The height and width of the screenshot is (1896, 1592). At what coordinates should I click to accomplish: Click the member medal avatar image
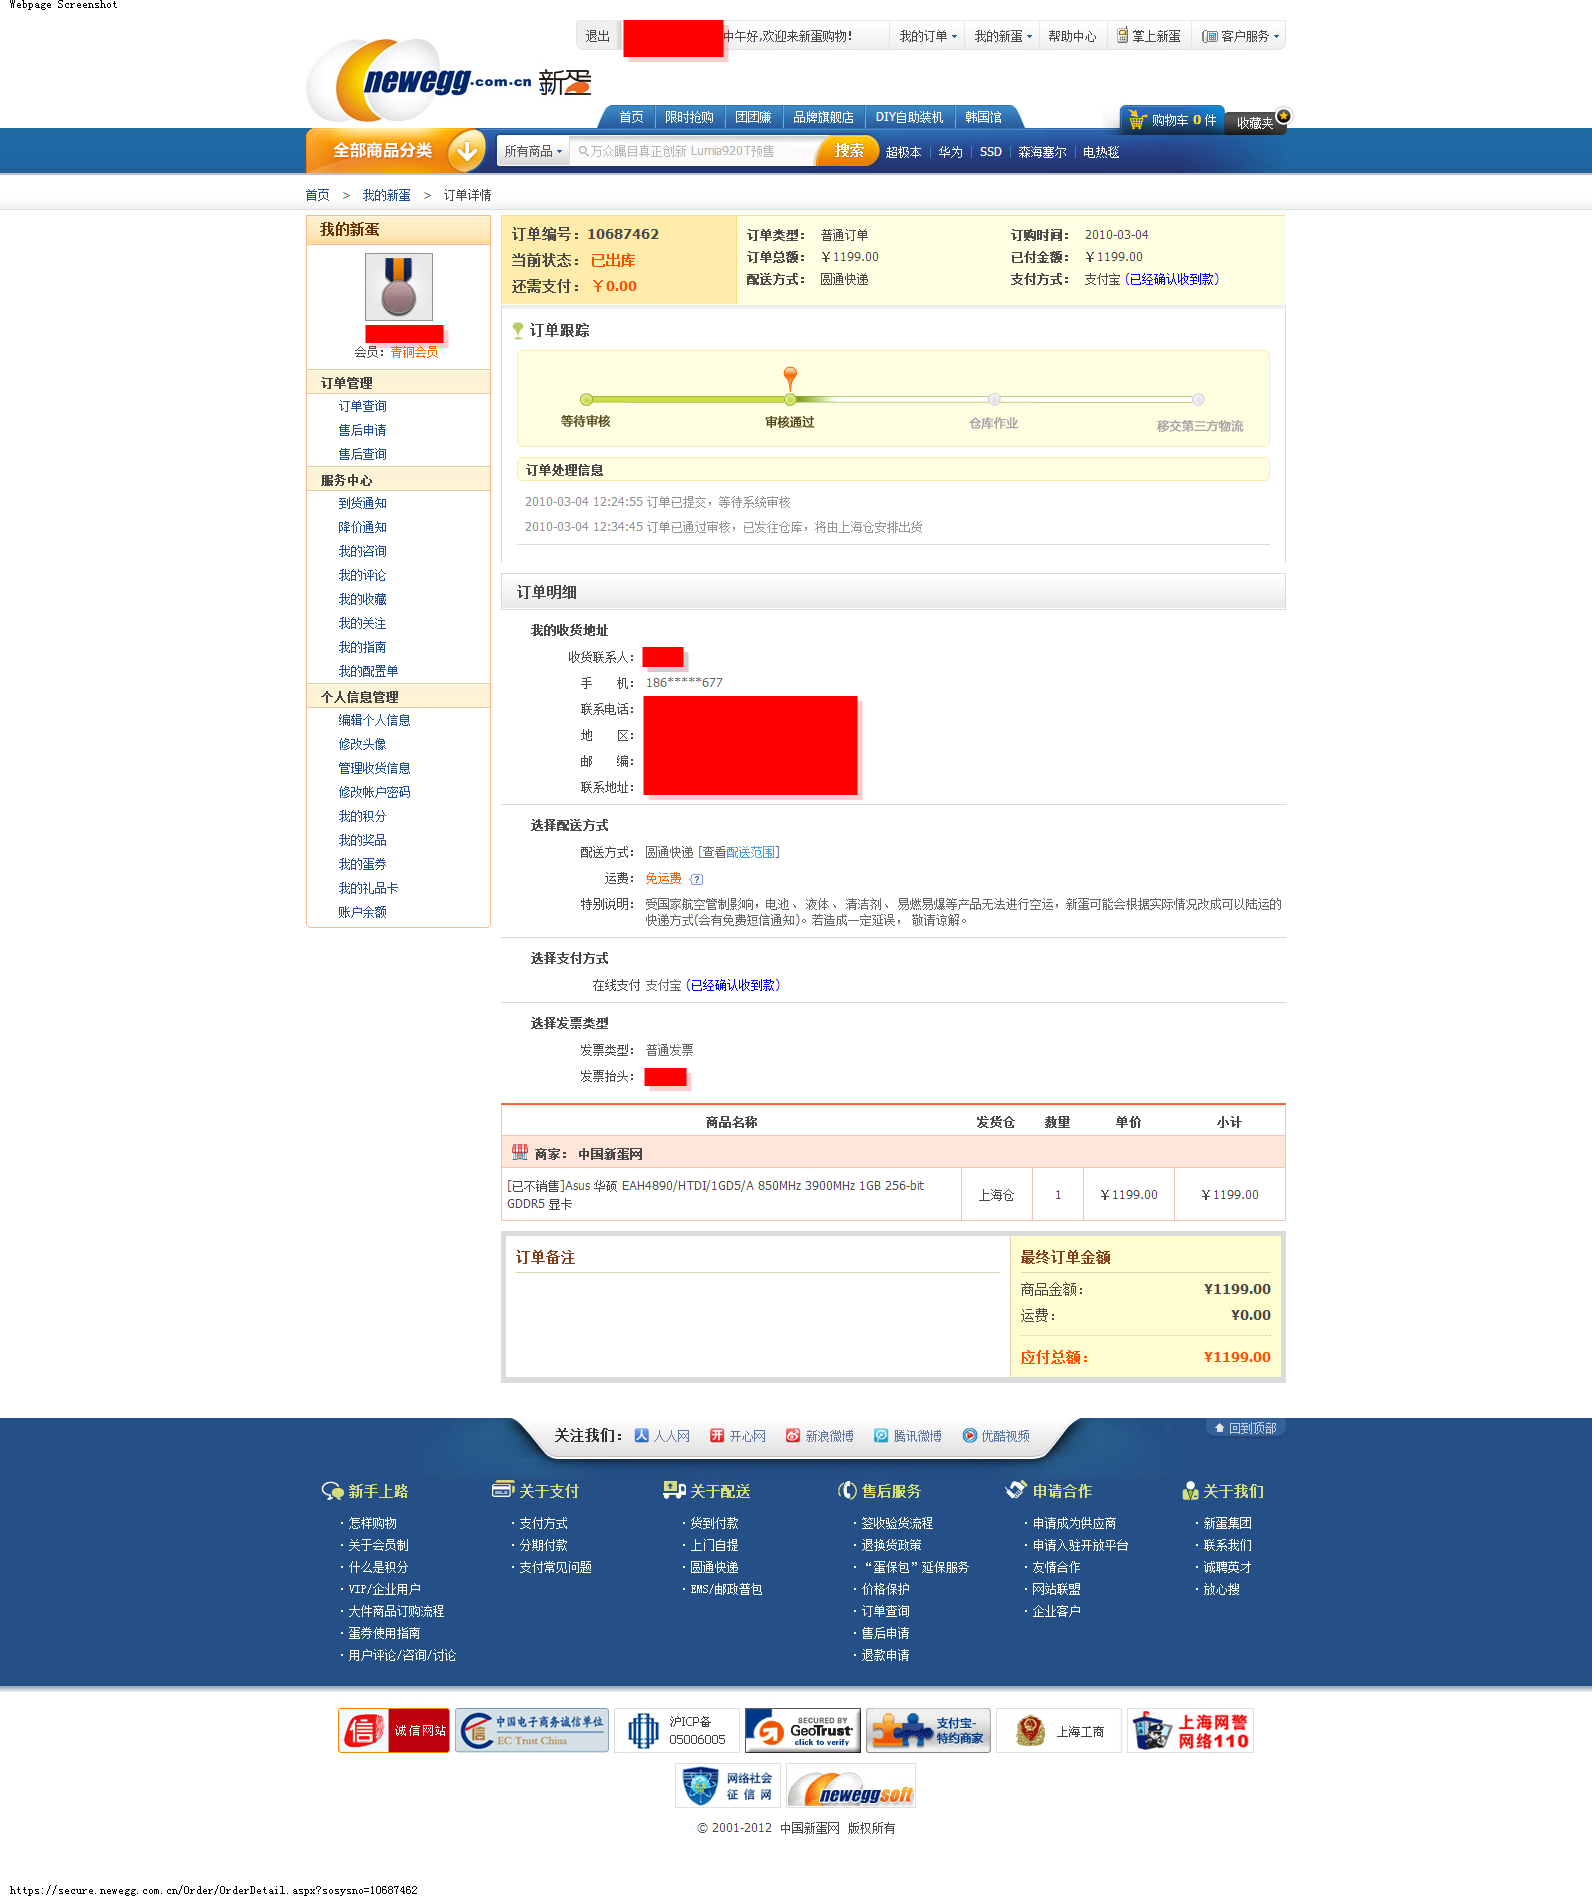point(398,287)
